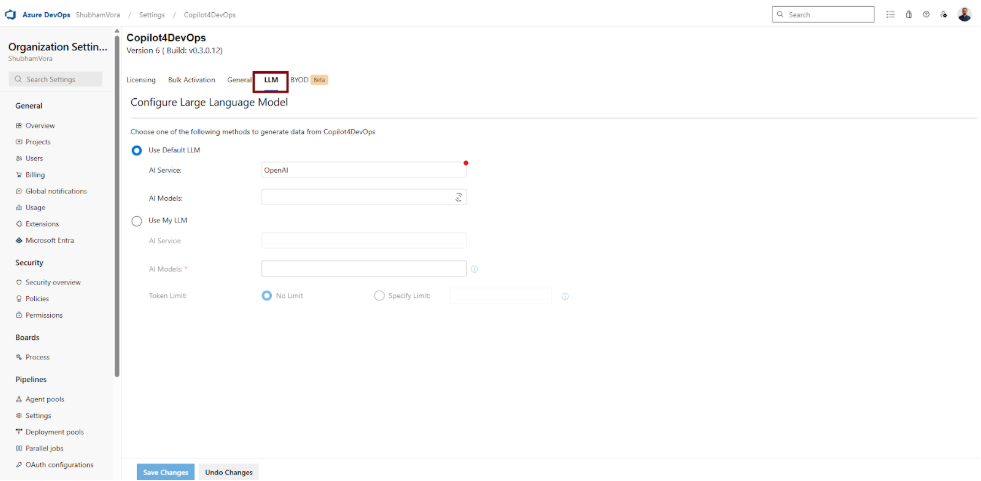The height and width of the screenshot is (481, 981).
Task: Click the help question mark icon
Action: pos(926,15)
